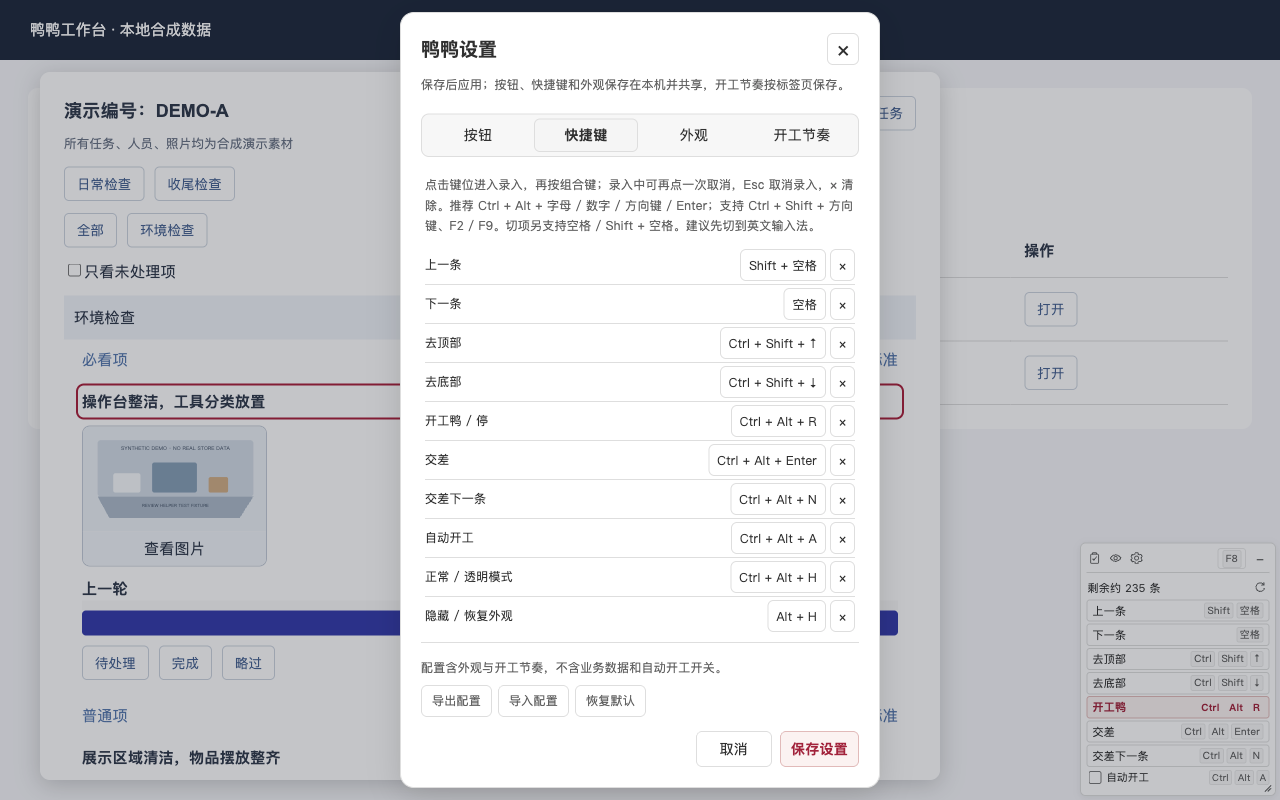Mark the item as 完成
The width and height of the screenshot is (1280, 800).
tap(185, 663)
